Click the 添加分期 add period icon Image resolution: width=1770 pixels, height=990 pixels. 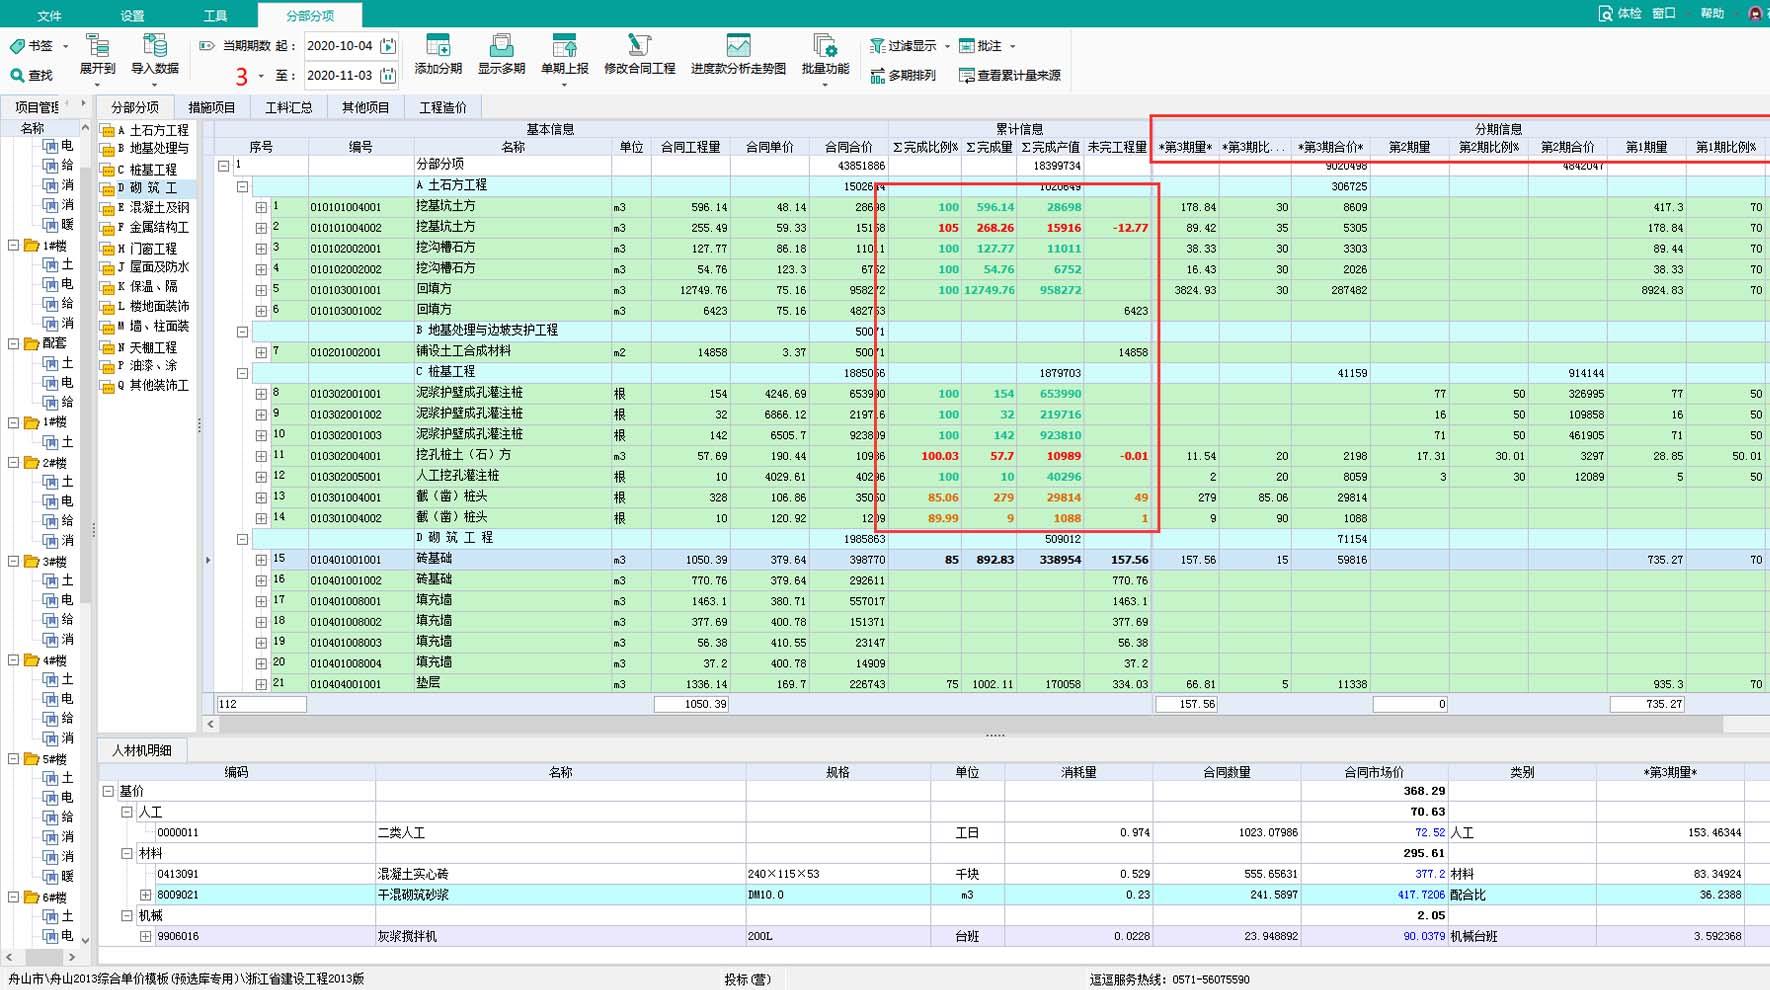pos(438,45)
